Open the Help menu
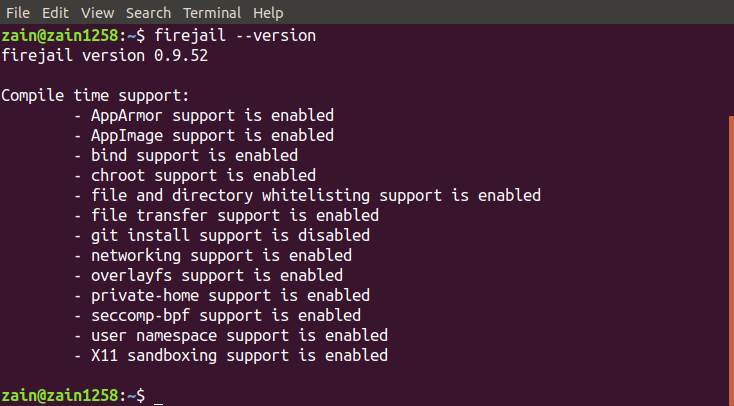The width and height of the screenshot is (734, 406). (x=268, y=13)
